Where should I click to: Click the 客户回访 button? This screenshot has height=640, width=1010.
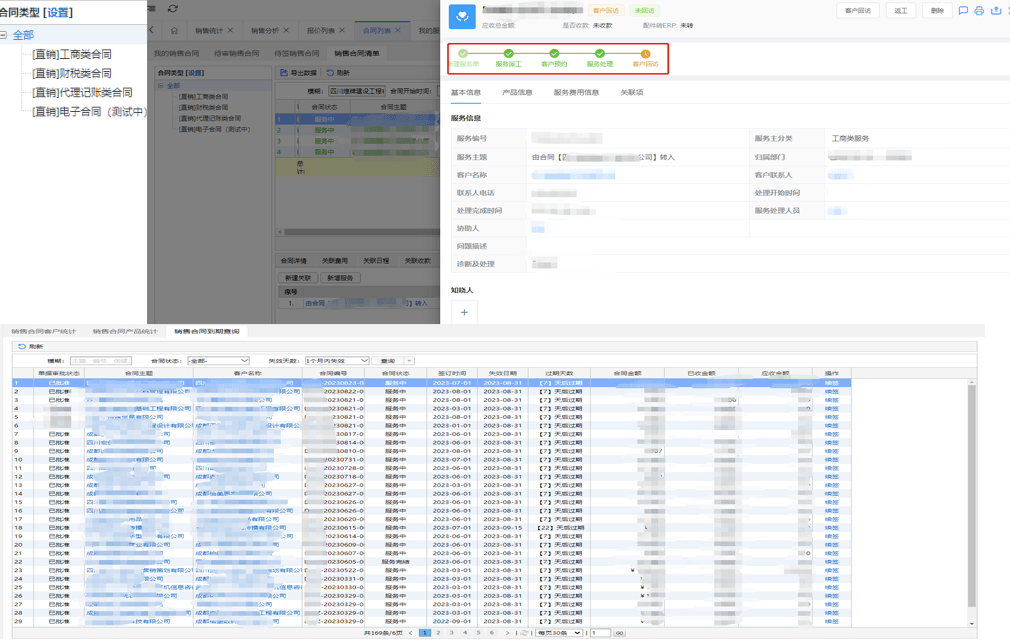[857, 11]
